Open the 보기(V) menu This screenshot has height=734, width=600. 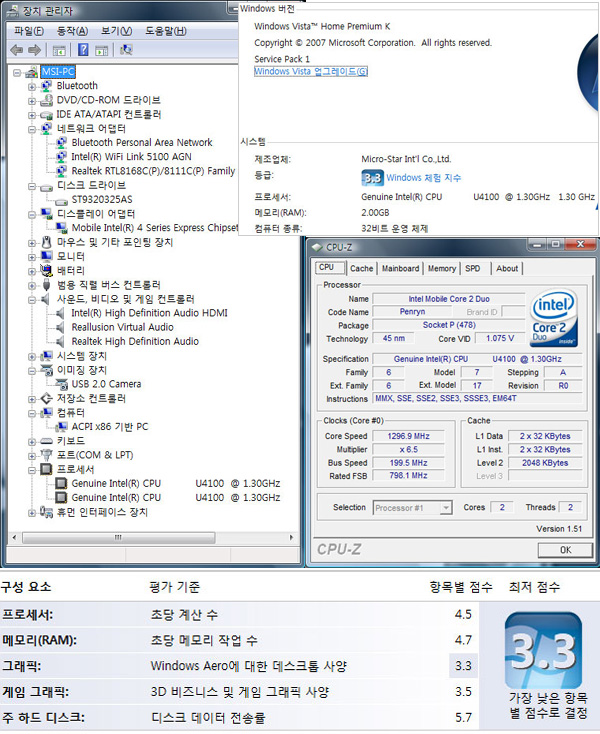pyautogui.click(x=117, y=31)
